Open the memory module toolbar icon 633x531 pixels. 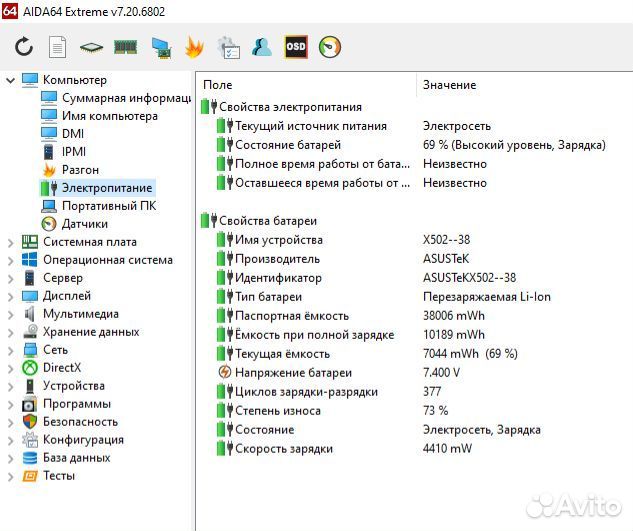click(126, 47)
